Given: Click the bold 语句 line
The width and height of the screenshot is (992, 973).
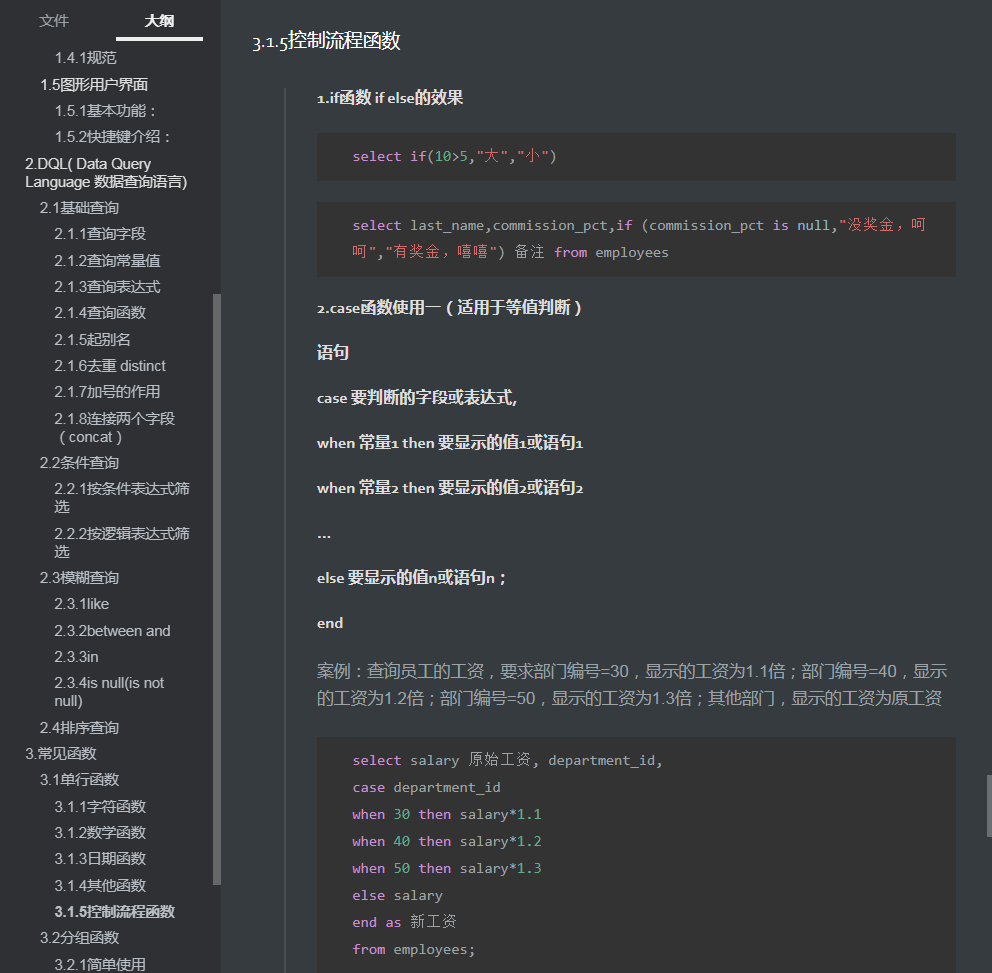Looking at the screenshot, I should (x=333, y=352).
